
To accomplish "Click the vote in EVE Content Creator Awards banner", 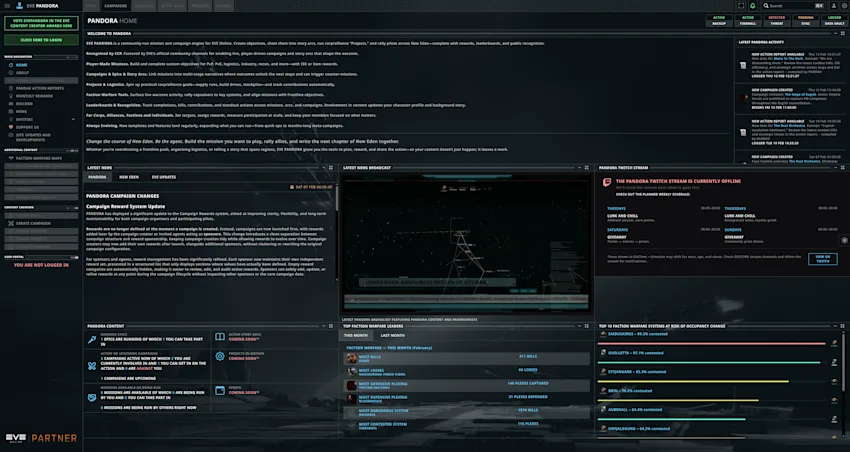I will coord(41,23).
